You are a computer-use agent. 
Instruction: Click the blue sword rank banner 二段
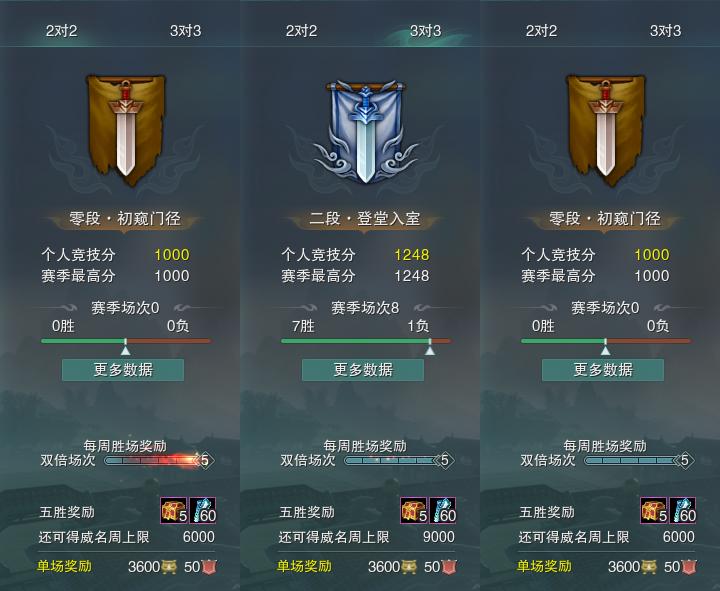365,131
